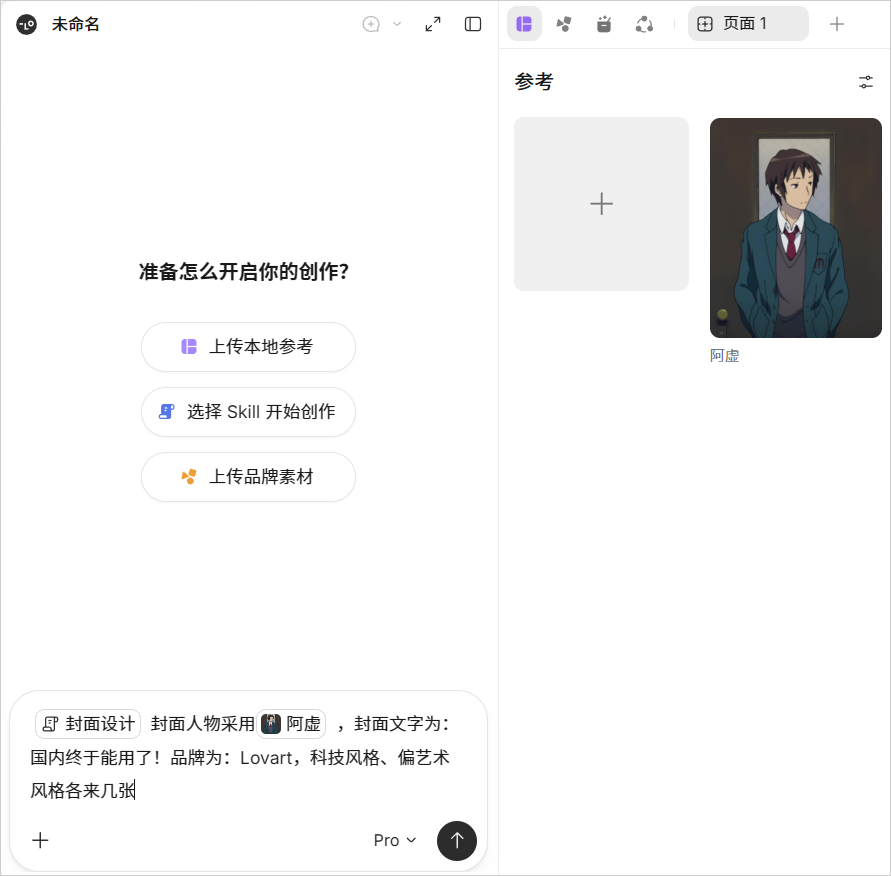Image resolution: width=891 pixels, height=876 pixels.
Task: Select the 阿虚 character thumbnail
Action: (796, 228)
